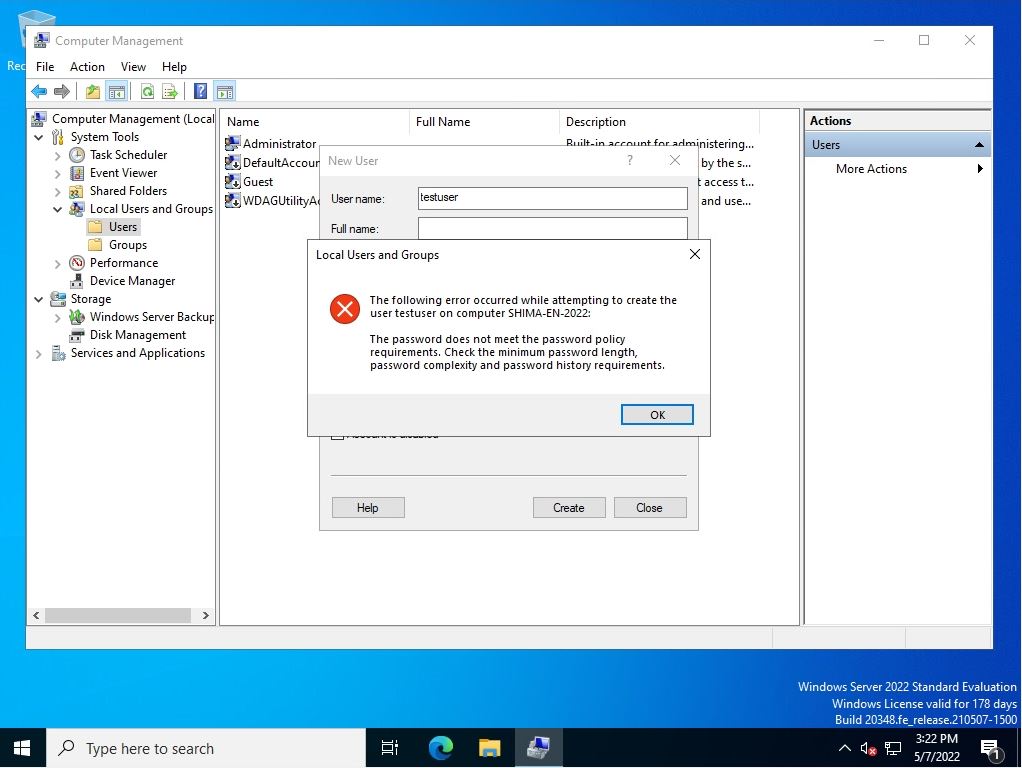Image resolution: width=1022 pixels, height=768 pixels.
Task: Click the User name input field
Action: [x=553, y=198]
